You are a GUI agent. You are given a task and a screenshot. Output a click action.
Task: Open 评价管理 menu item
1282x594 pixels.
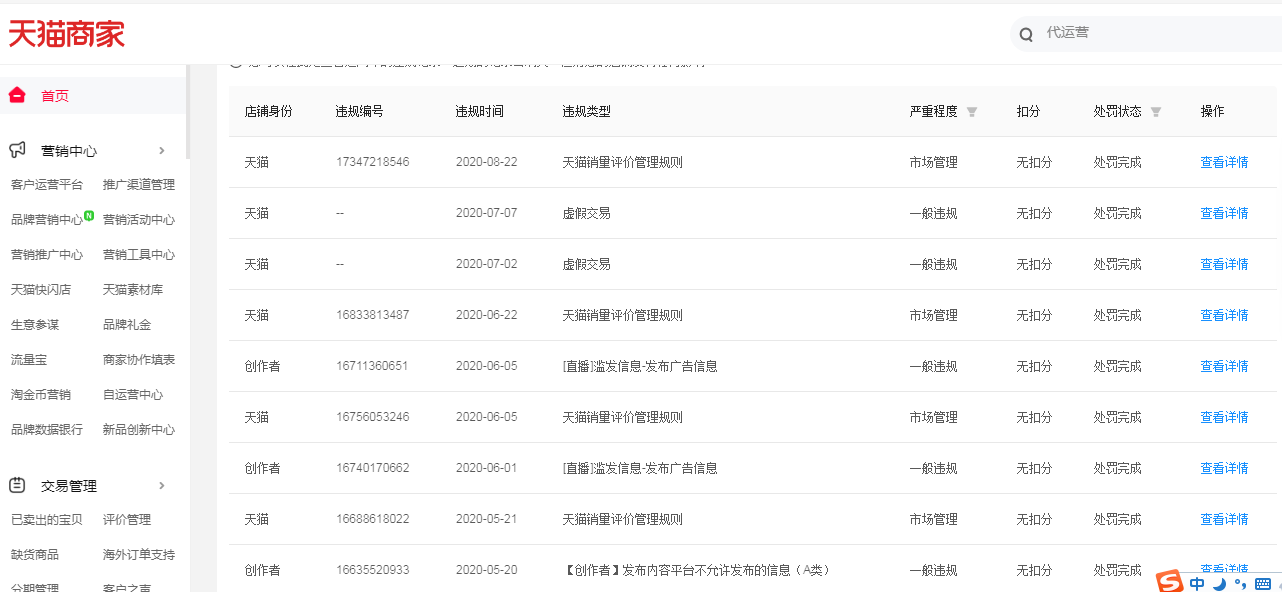[x=127, y=520]
